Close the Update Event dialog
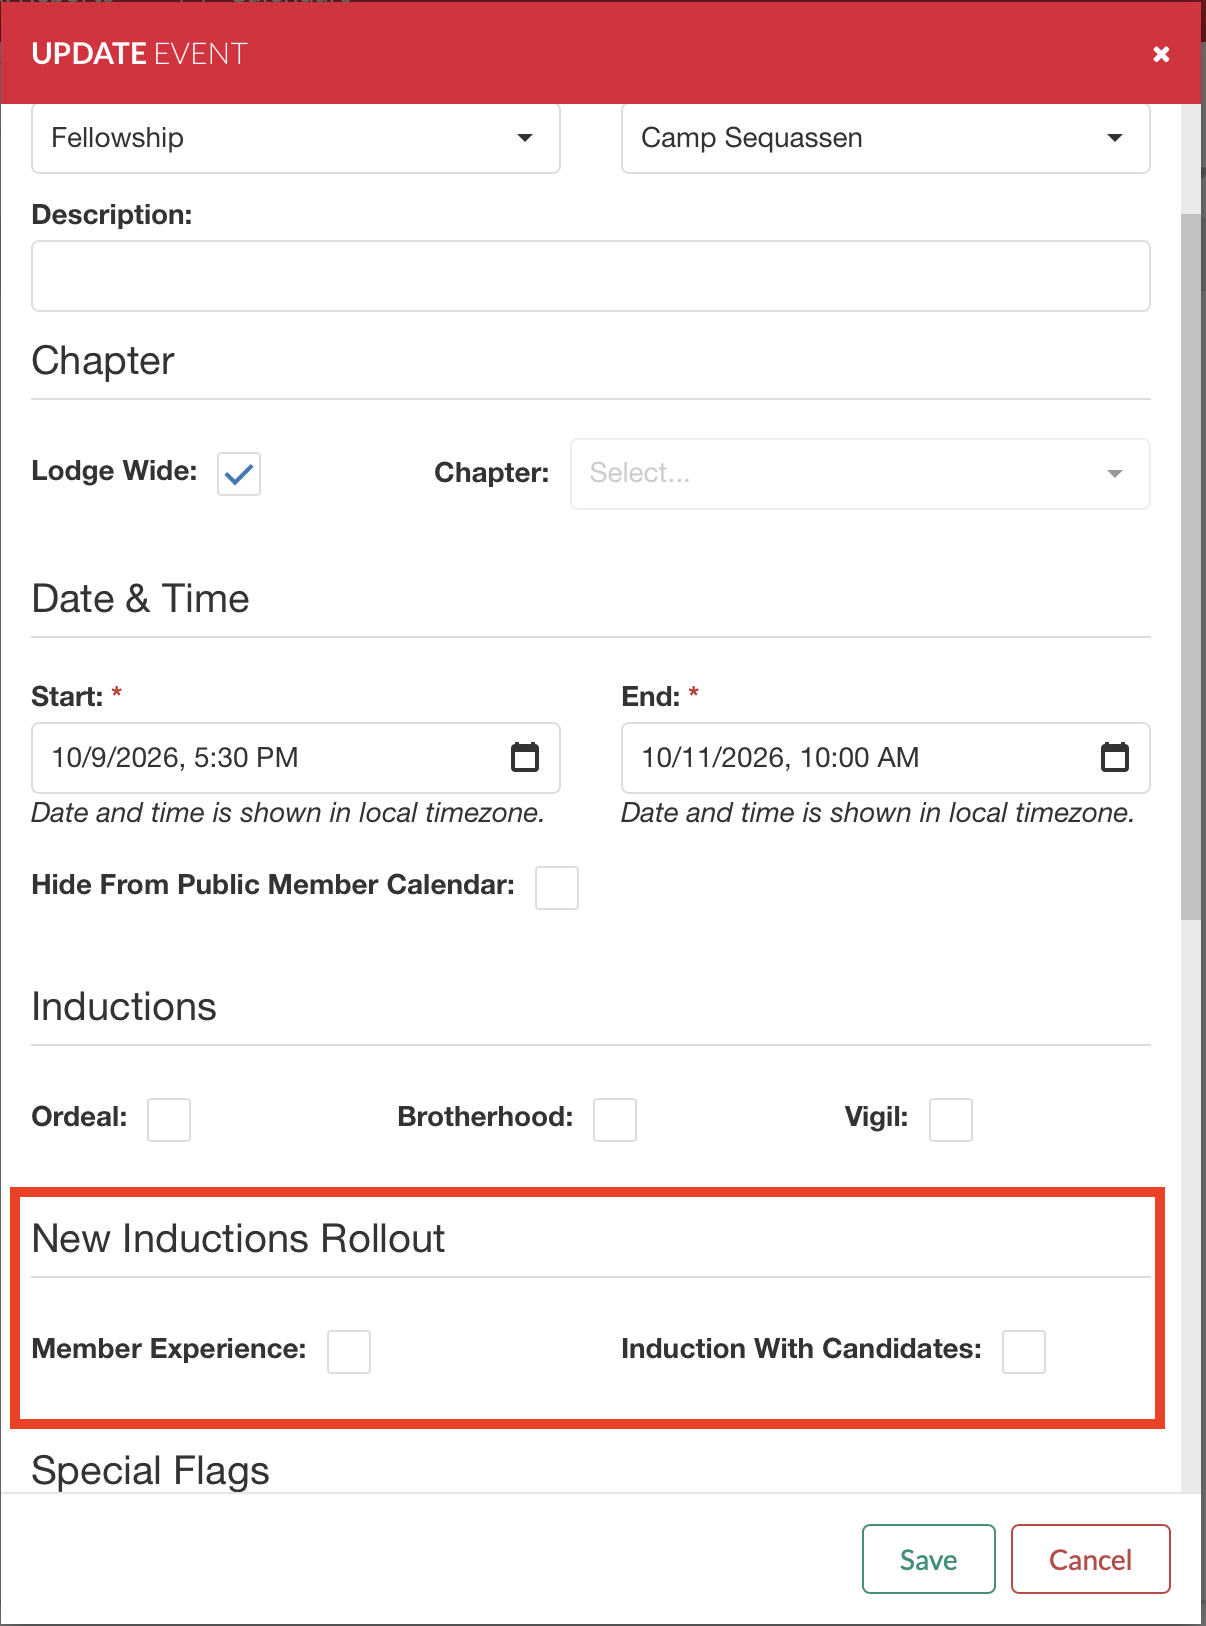 [x=1160, y=54]
